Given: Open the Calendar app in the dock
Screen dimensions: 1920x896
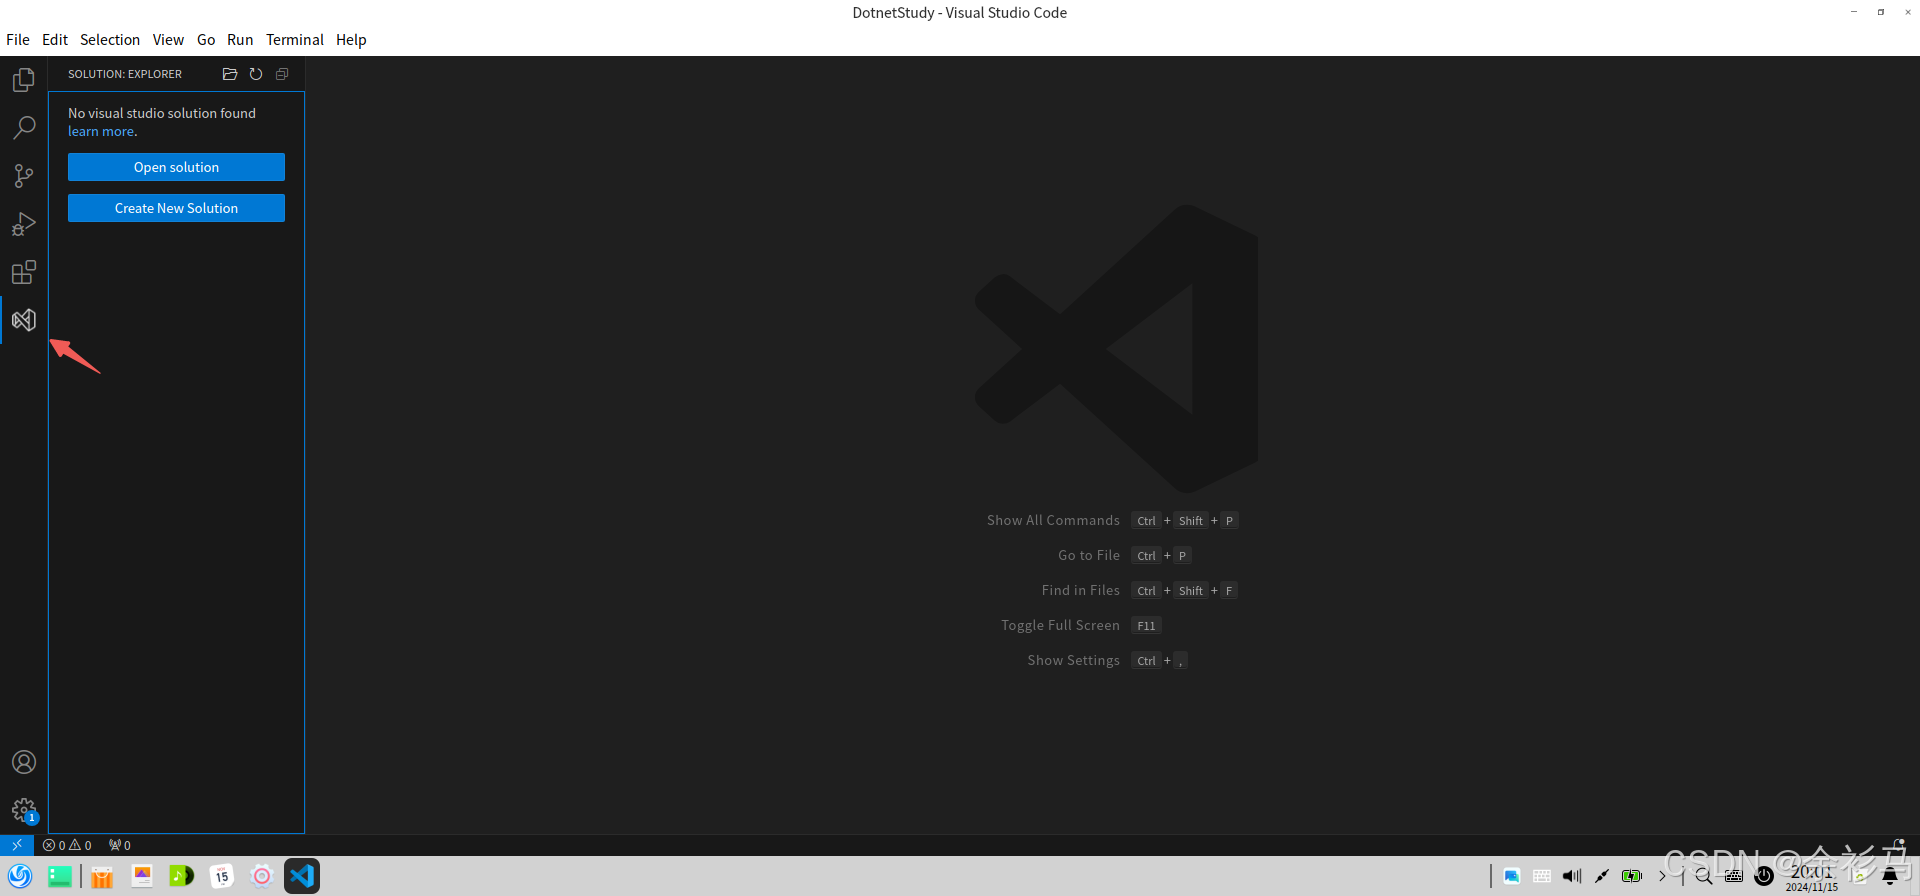Looking at the screenshot, I should click(221, 876).
